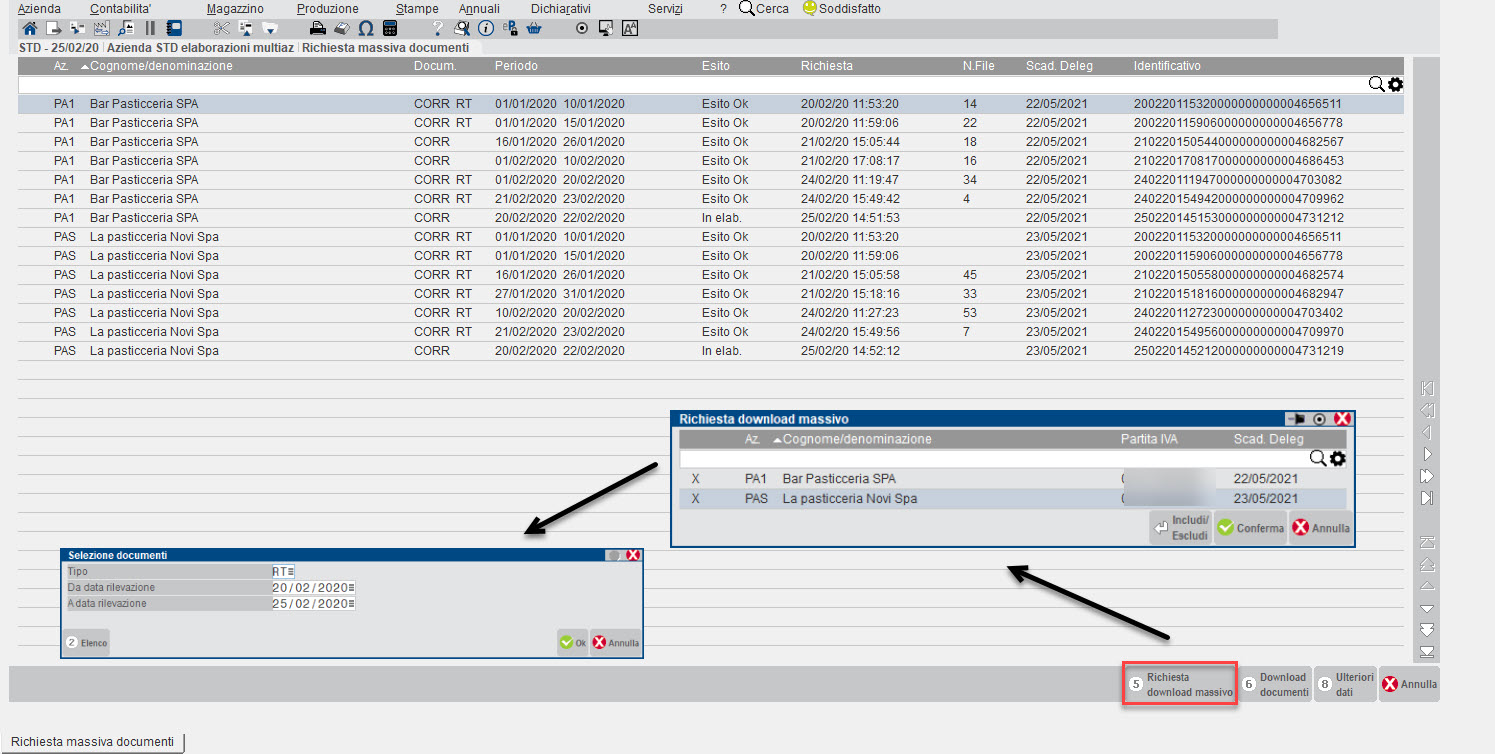1495x754 pixels.
Task: Click Conferma in the download dialog
Action: click(x=1250, y=528)
